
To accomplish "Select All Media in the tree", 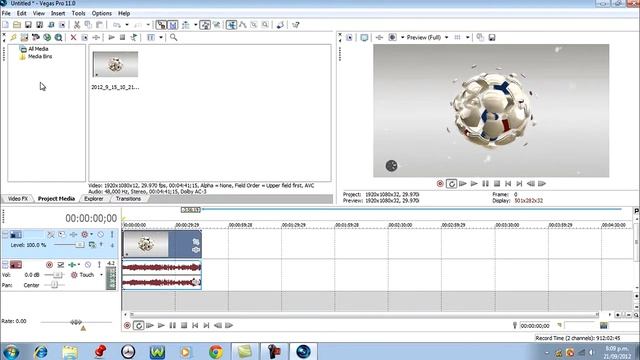I will (x=38, y=49).
